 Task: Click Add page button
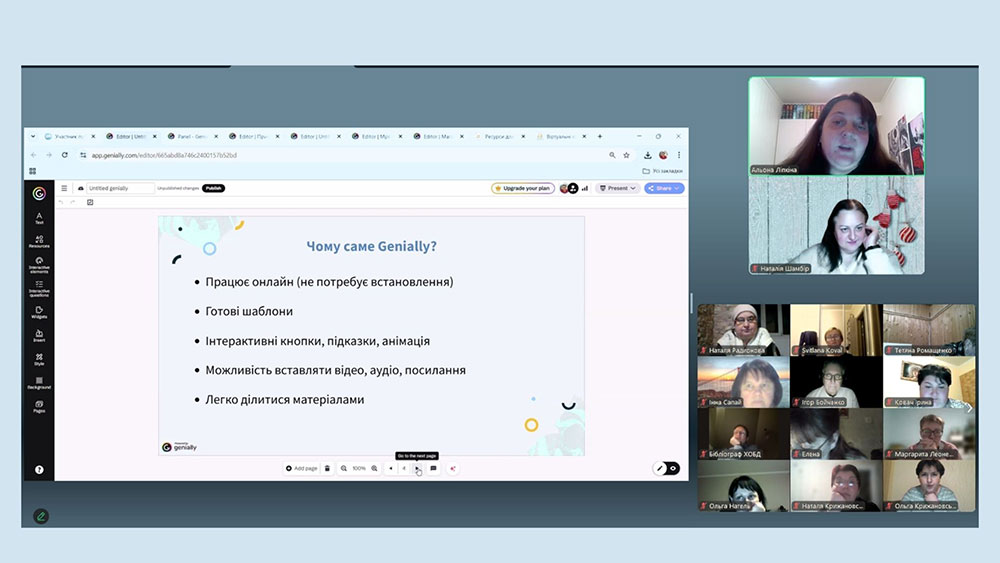click(302, 468)
